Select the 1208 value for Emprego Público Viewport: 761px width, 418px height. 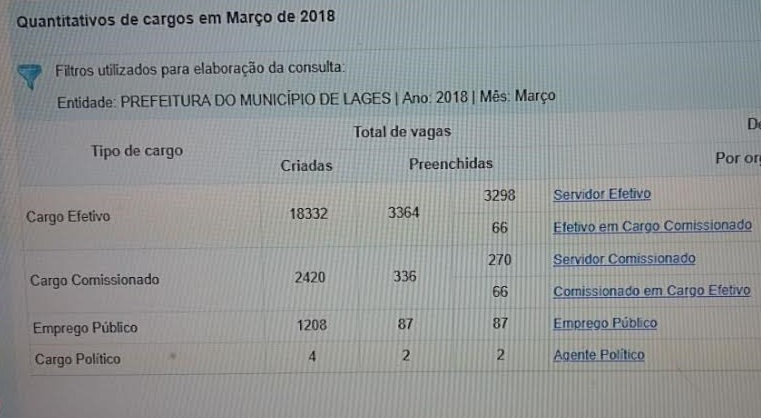[311, 324]
